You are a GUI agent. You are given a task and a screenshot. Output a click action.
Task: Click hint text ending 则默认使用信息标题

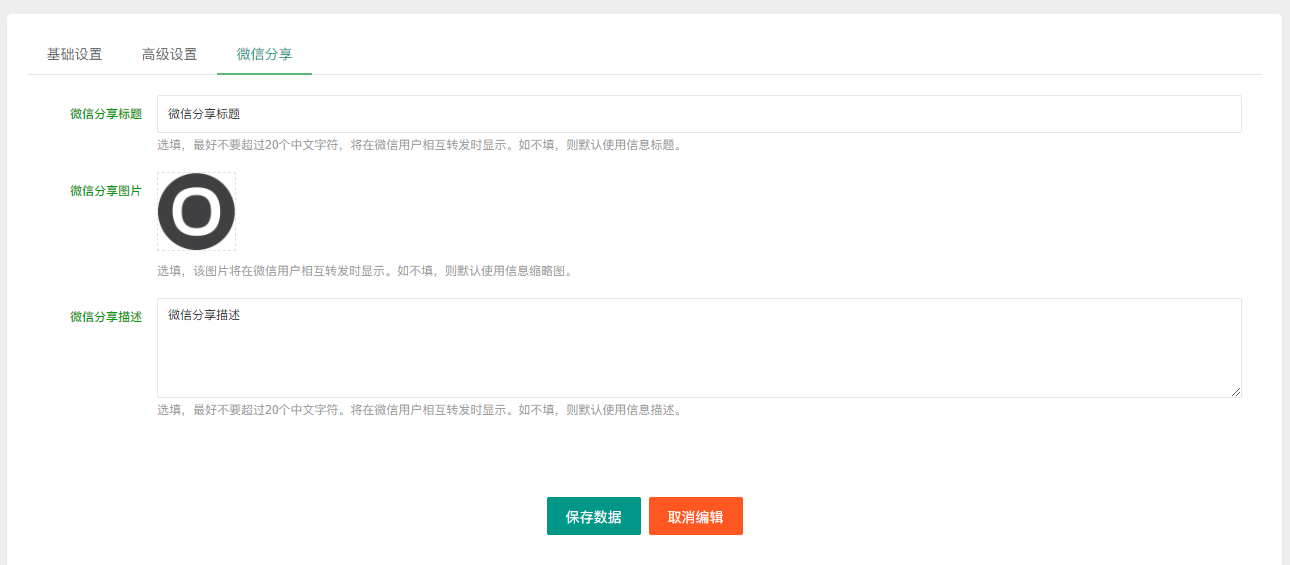pyautogui.click(x=421, y=145)
